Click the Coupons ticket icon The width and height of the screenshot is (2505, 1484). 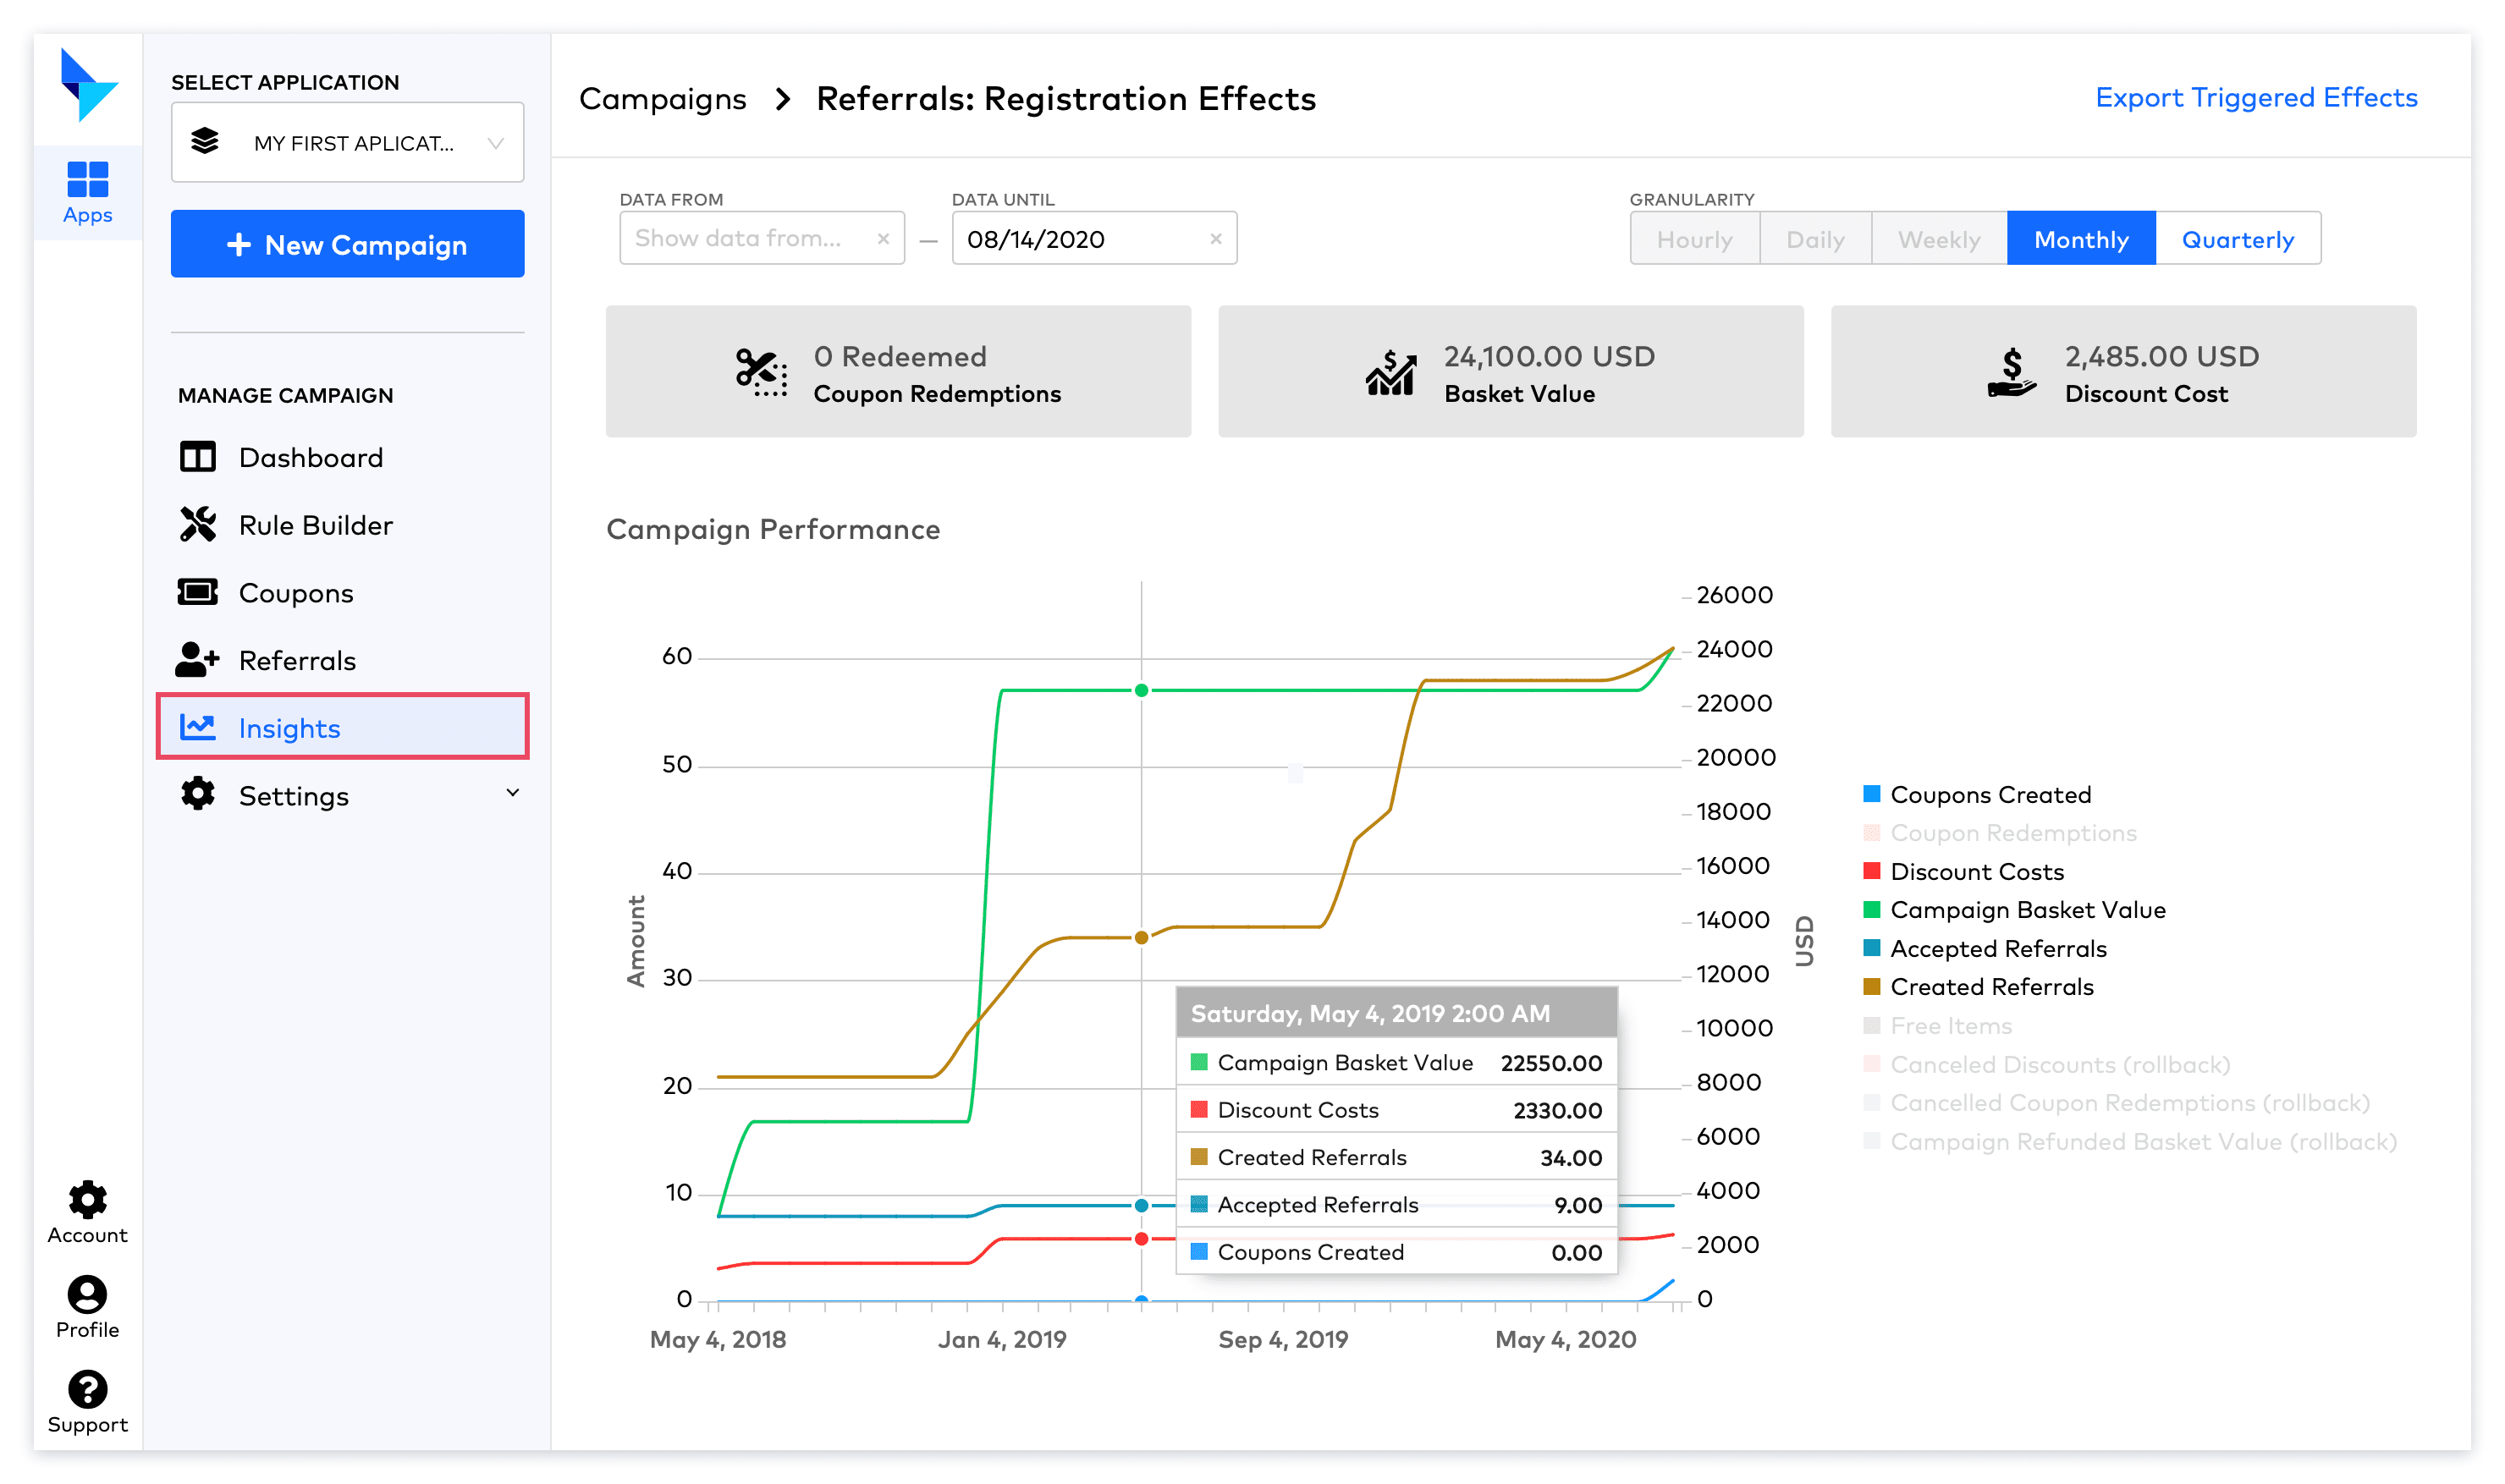(197, 592)
